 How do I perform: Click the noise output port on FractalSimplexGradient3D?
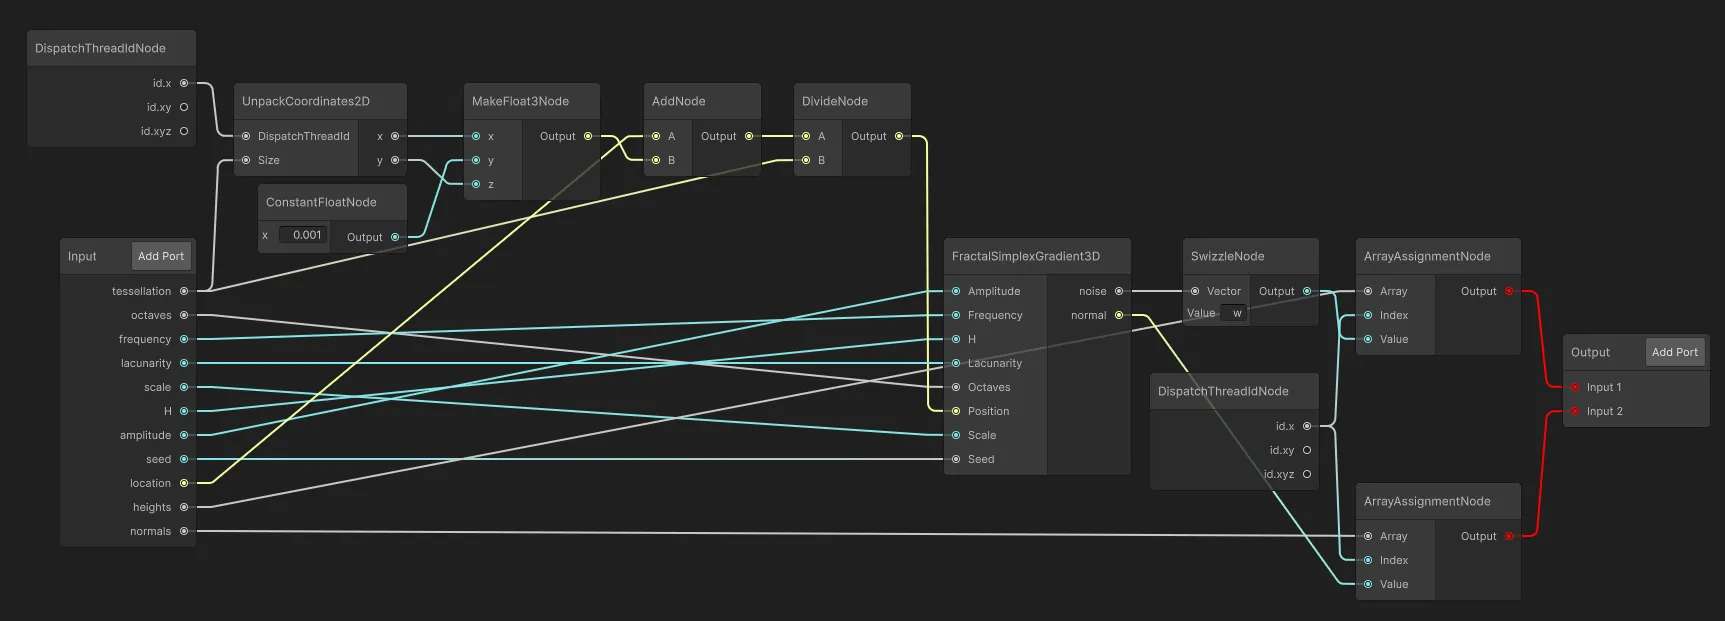(1119, 291)
